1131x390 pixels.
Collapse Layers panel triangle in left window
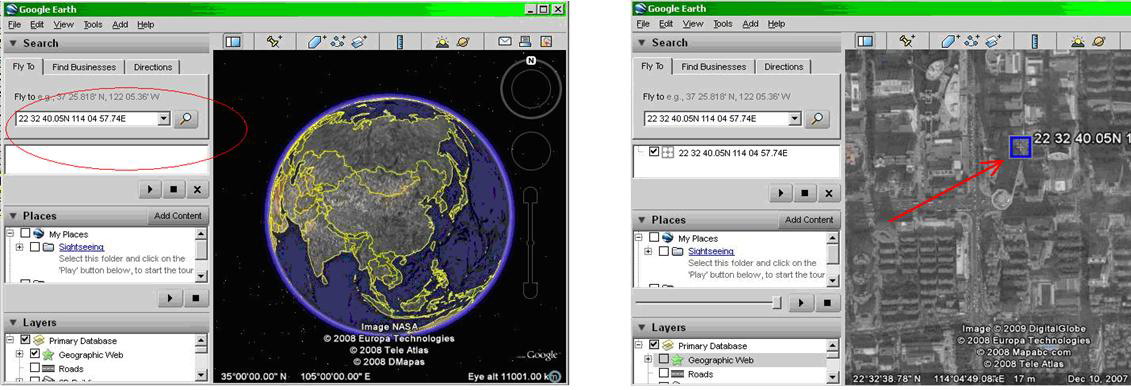(13, 323)
